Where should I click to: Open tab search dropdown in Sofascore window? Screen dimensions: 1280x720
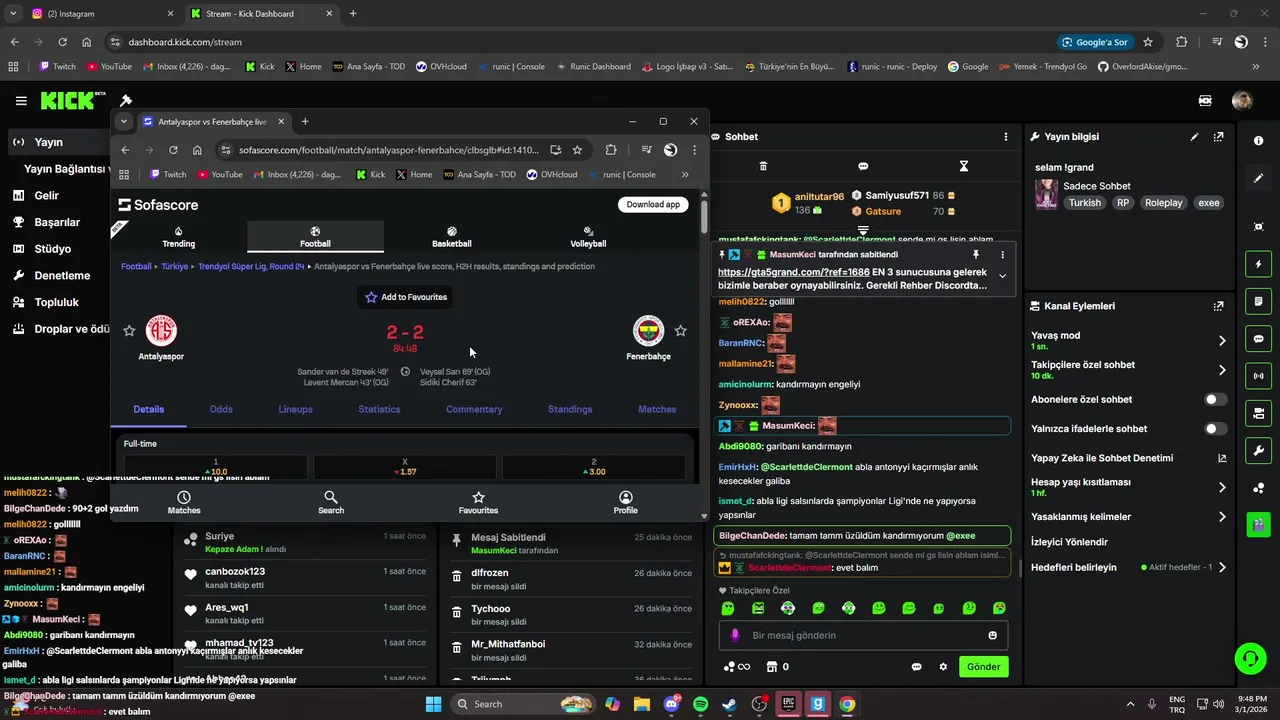(123, 121)
